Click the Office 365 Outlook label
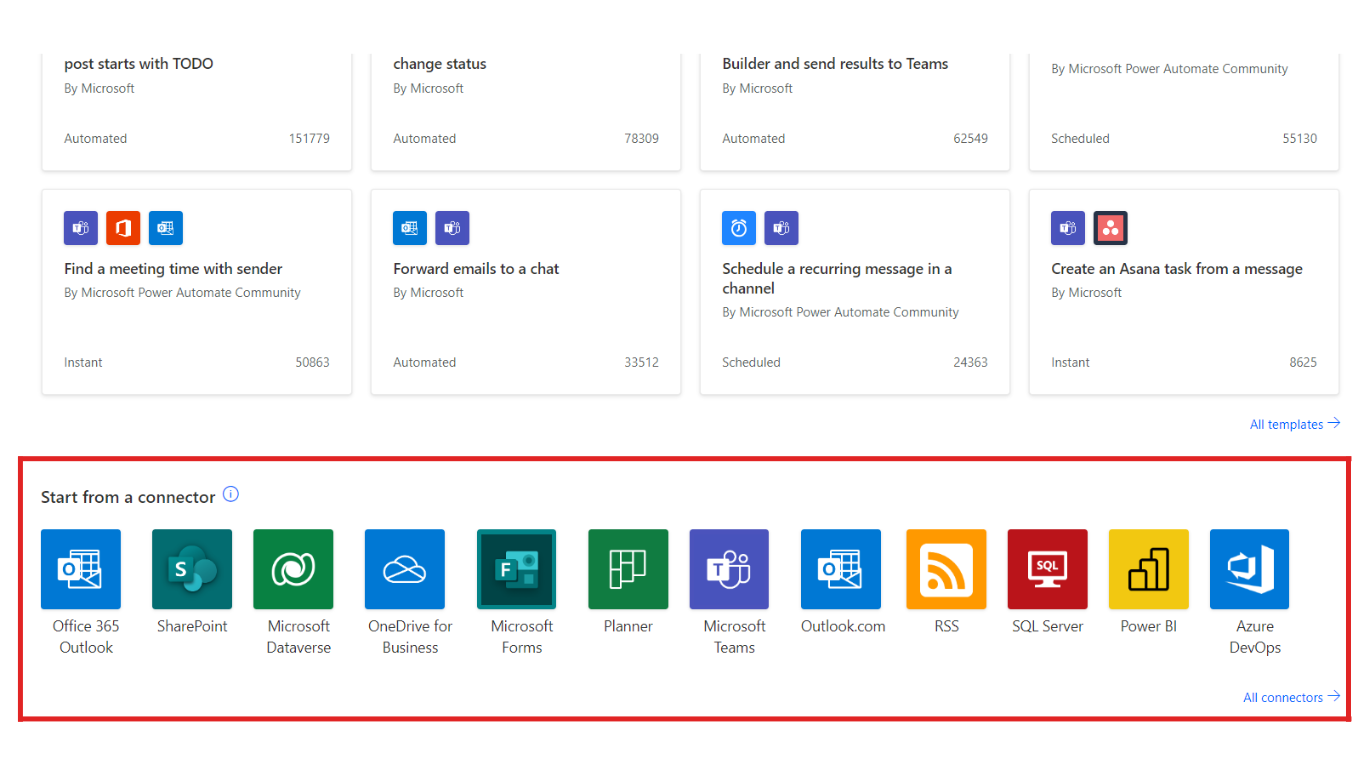This screenshot has width=1366, height=768. tap(86, 637)
